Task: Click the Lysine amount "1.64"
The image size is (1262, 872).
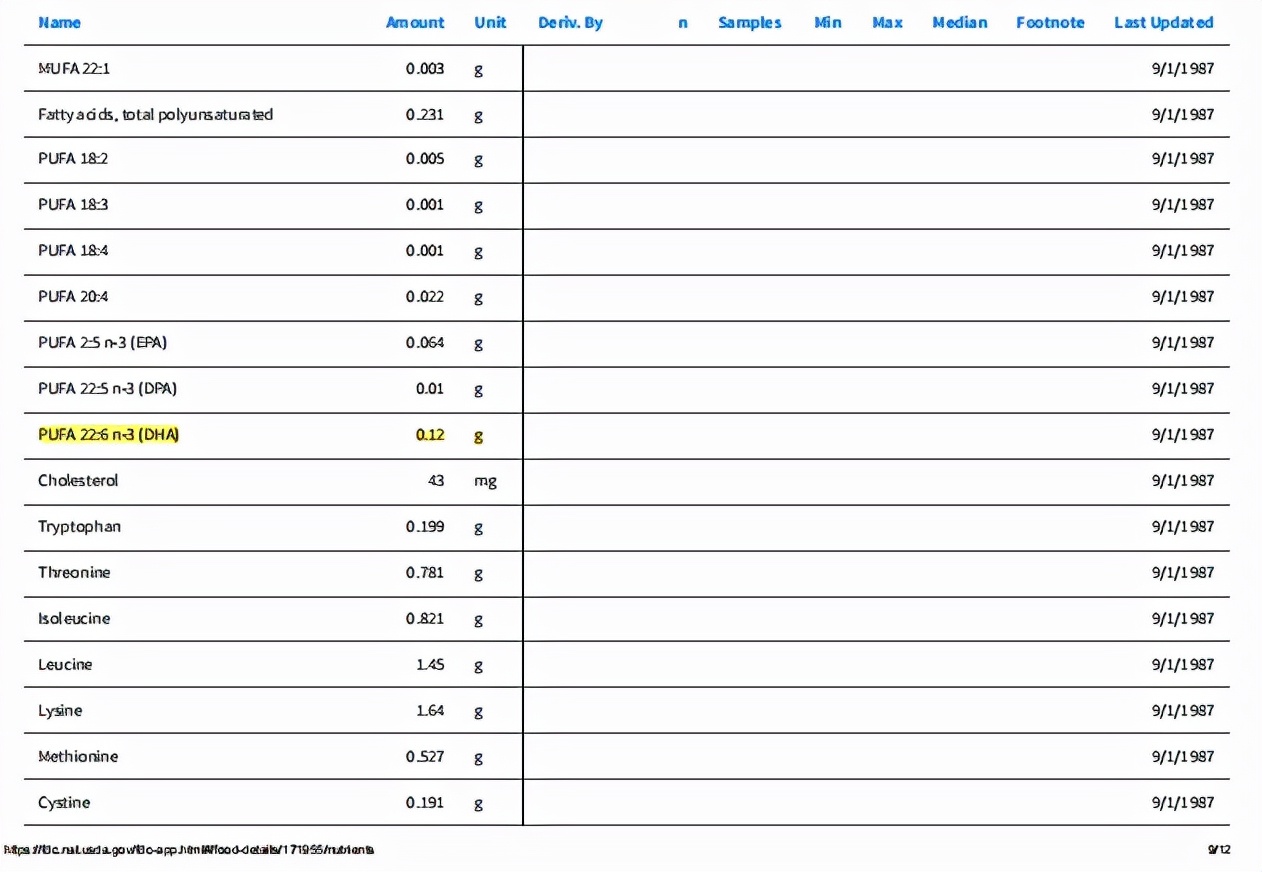Action: 430,710
